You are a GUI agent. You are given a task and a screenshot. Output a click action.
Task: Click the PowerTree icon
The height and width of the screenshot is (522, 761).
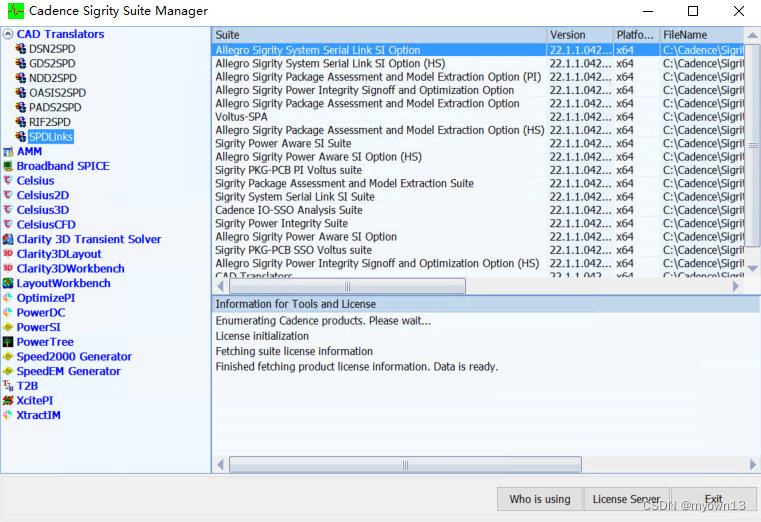click(x=8, y=342)
